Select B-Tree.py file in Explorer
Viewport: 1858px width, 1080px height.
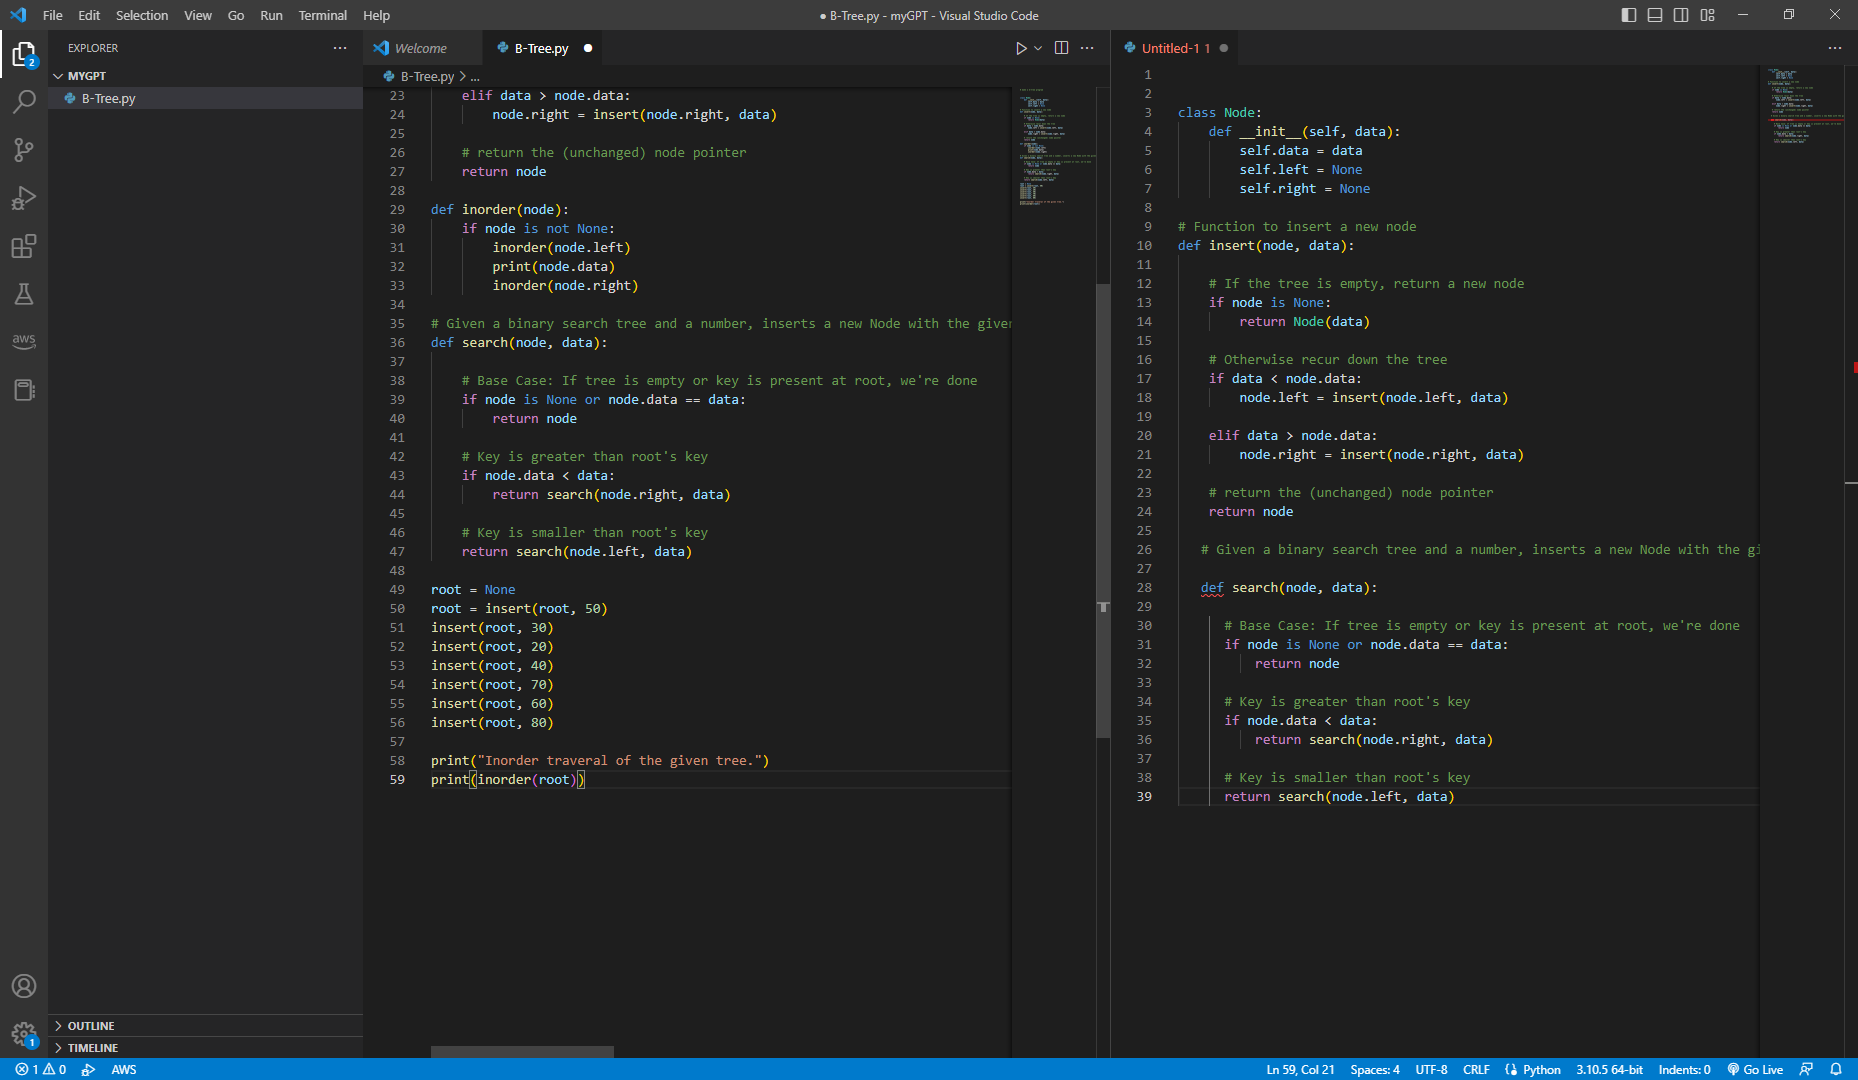click(205, 98)
